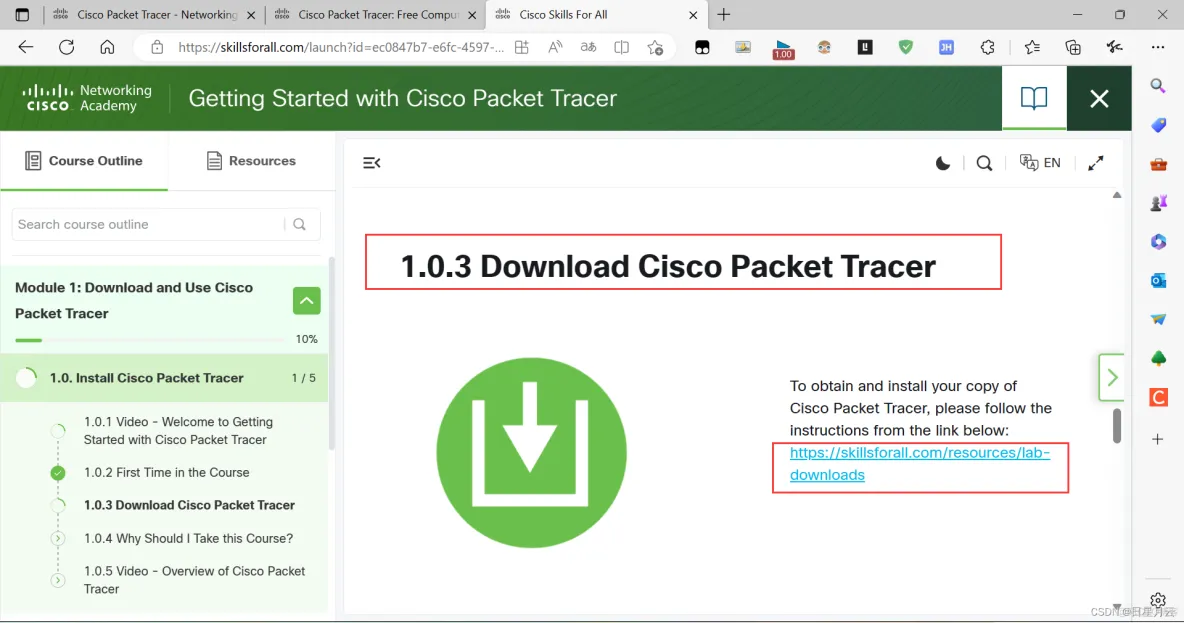This screenshot has height=623, width=1184.
Task: Open the course book icon in header
Action: point(1034,98)
